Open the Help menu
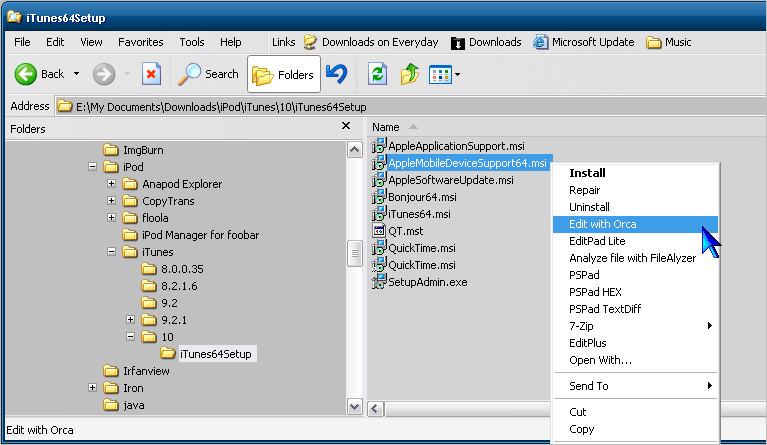The image size is (767, 445). click(x=230, y=42)
